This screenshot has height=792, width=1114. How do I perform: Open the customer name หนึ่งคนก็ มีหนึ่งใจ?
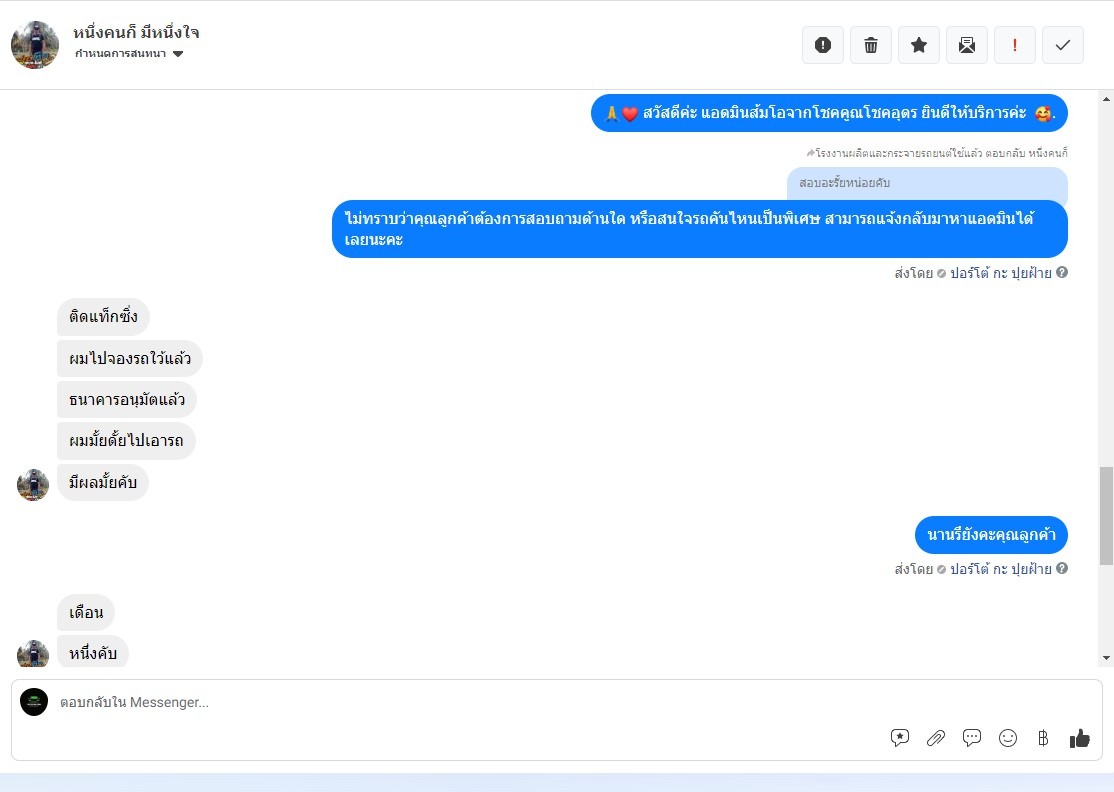click(x=136, y=33)
